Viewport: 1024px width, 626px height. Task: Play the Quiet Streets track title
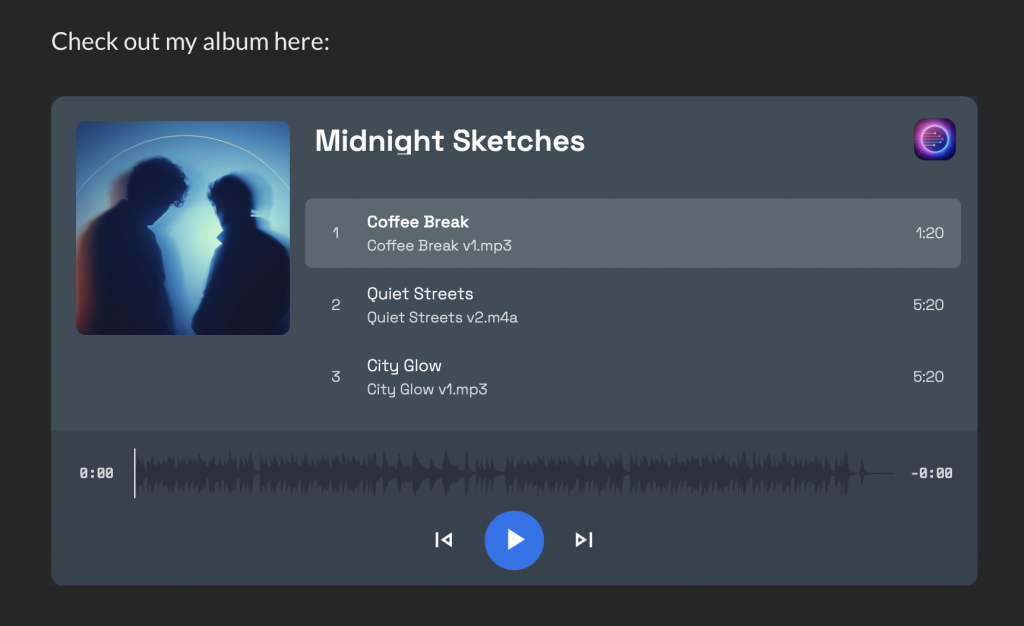(420, 294)
